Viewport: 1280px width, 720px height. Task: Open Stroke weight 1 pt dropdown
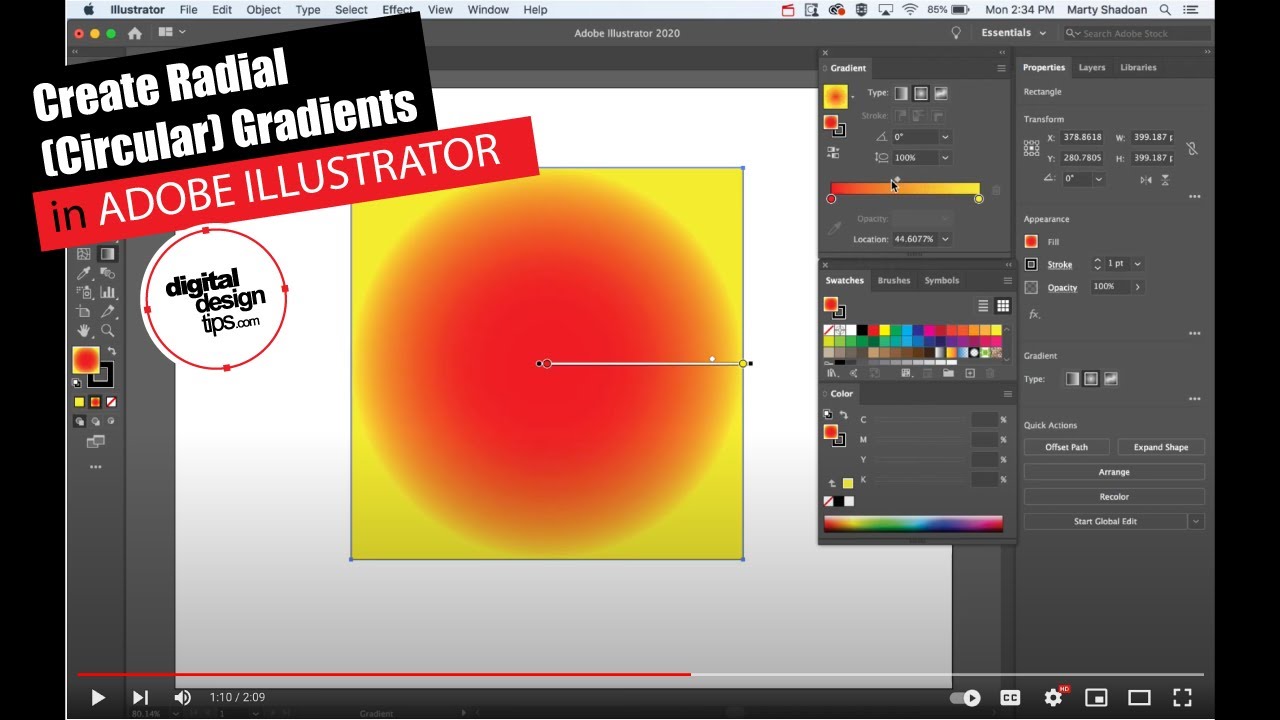pyautogui.click(x=1137, y=264)
